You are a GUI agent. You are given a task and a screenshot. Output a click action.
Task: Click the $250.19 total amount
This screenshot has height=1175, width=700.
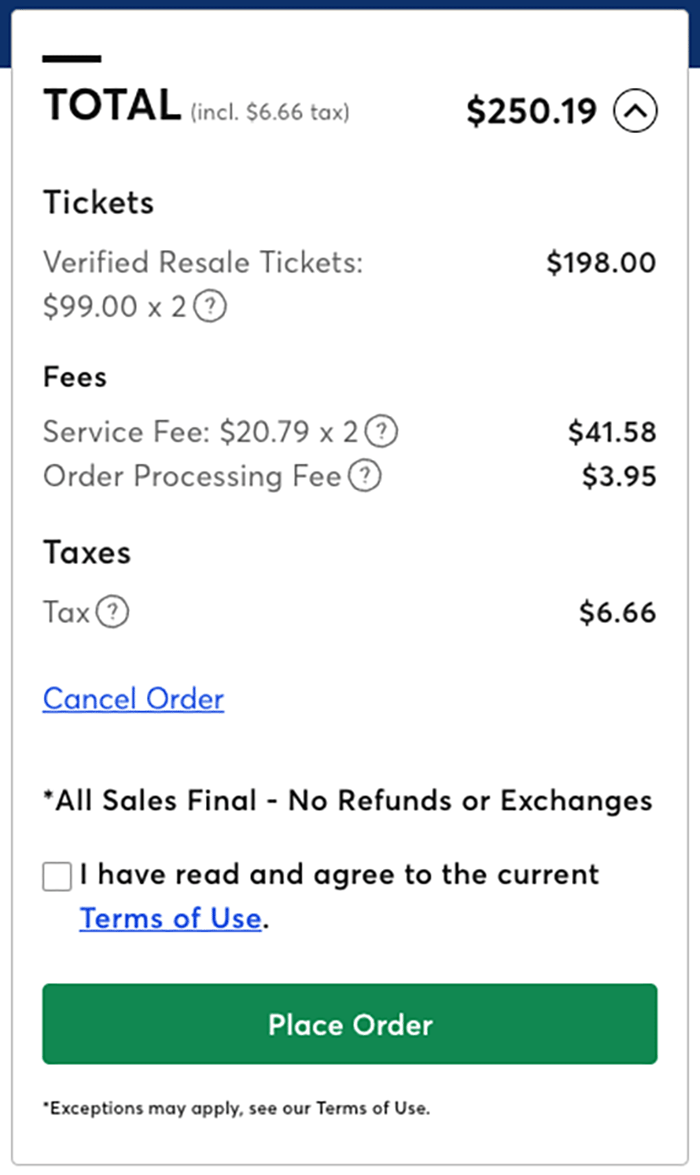point(531,111)
